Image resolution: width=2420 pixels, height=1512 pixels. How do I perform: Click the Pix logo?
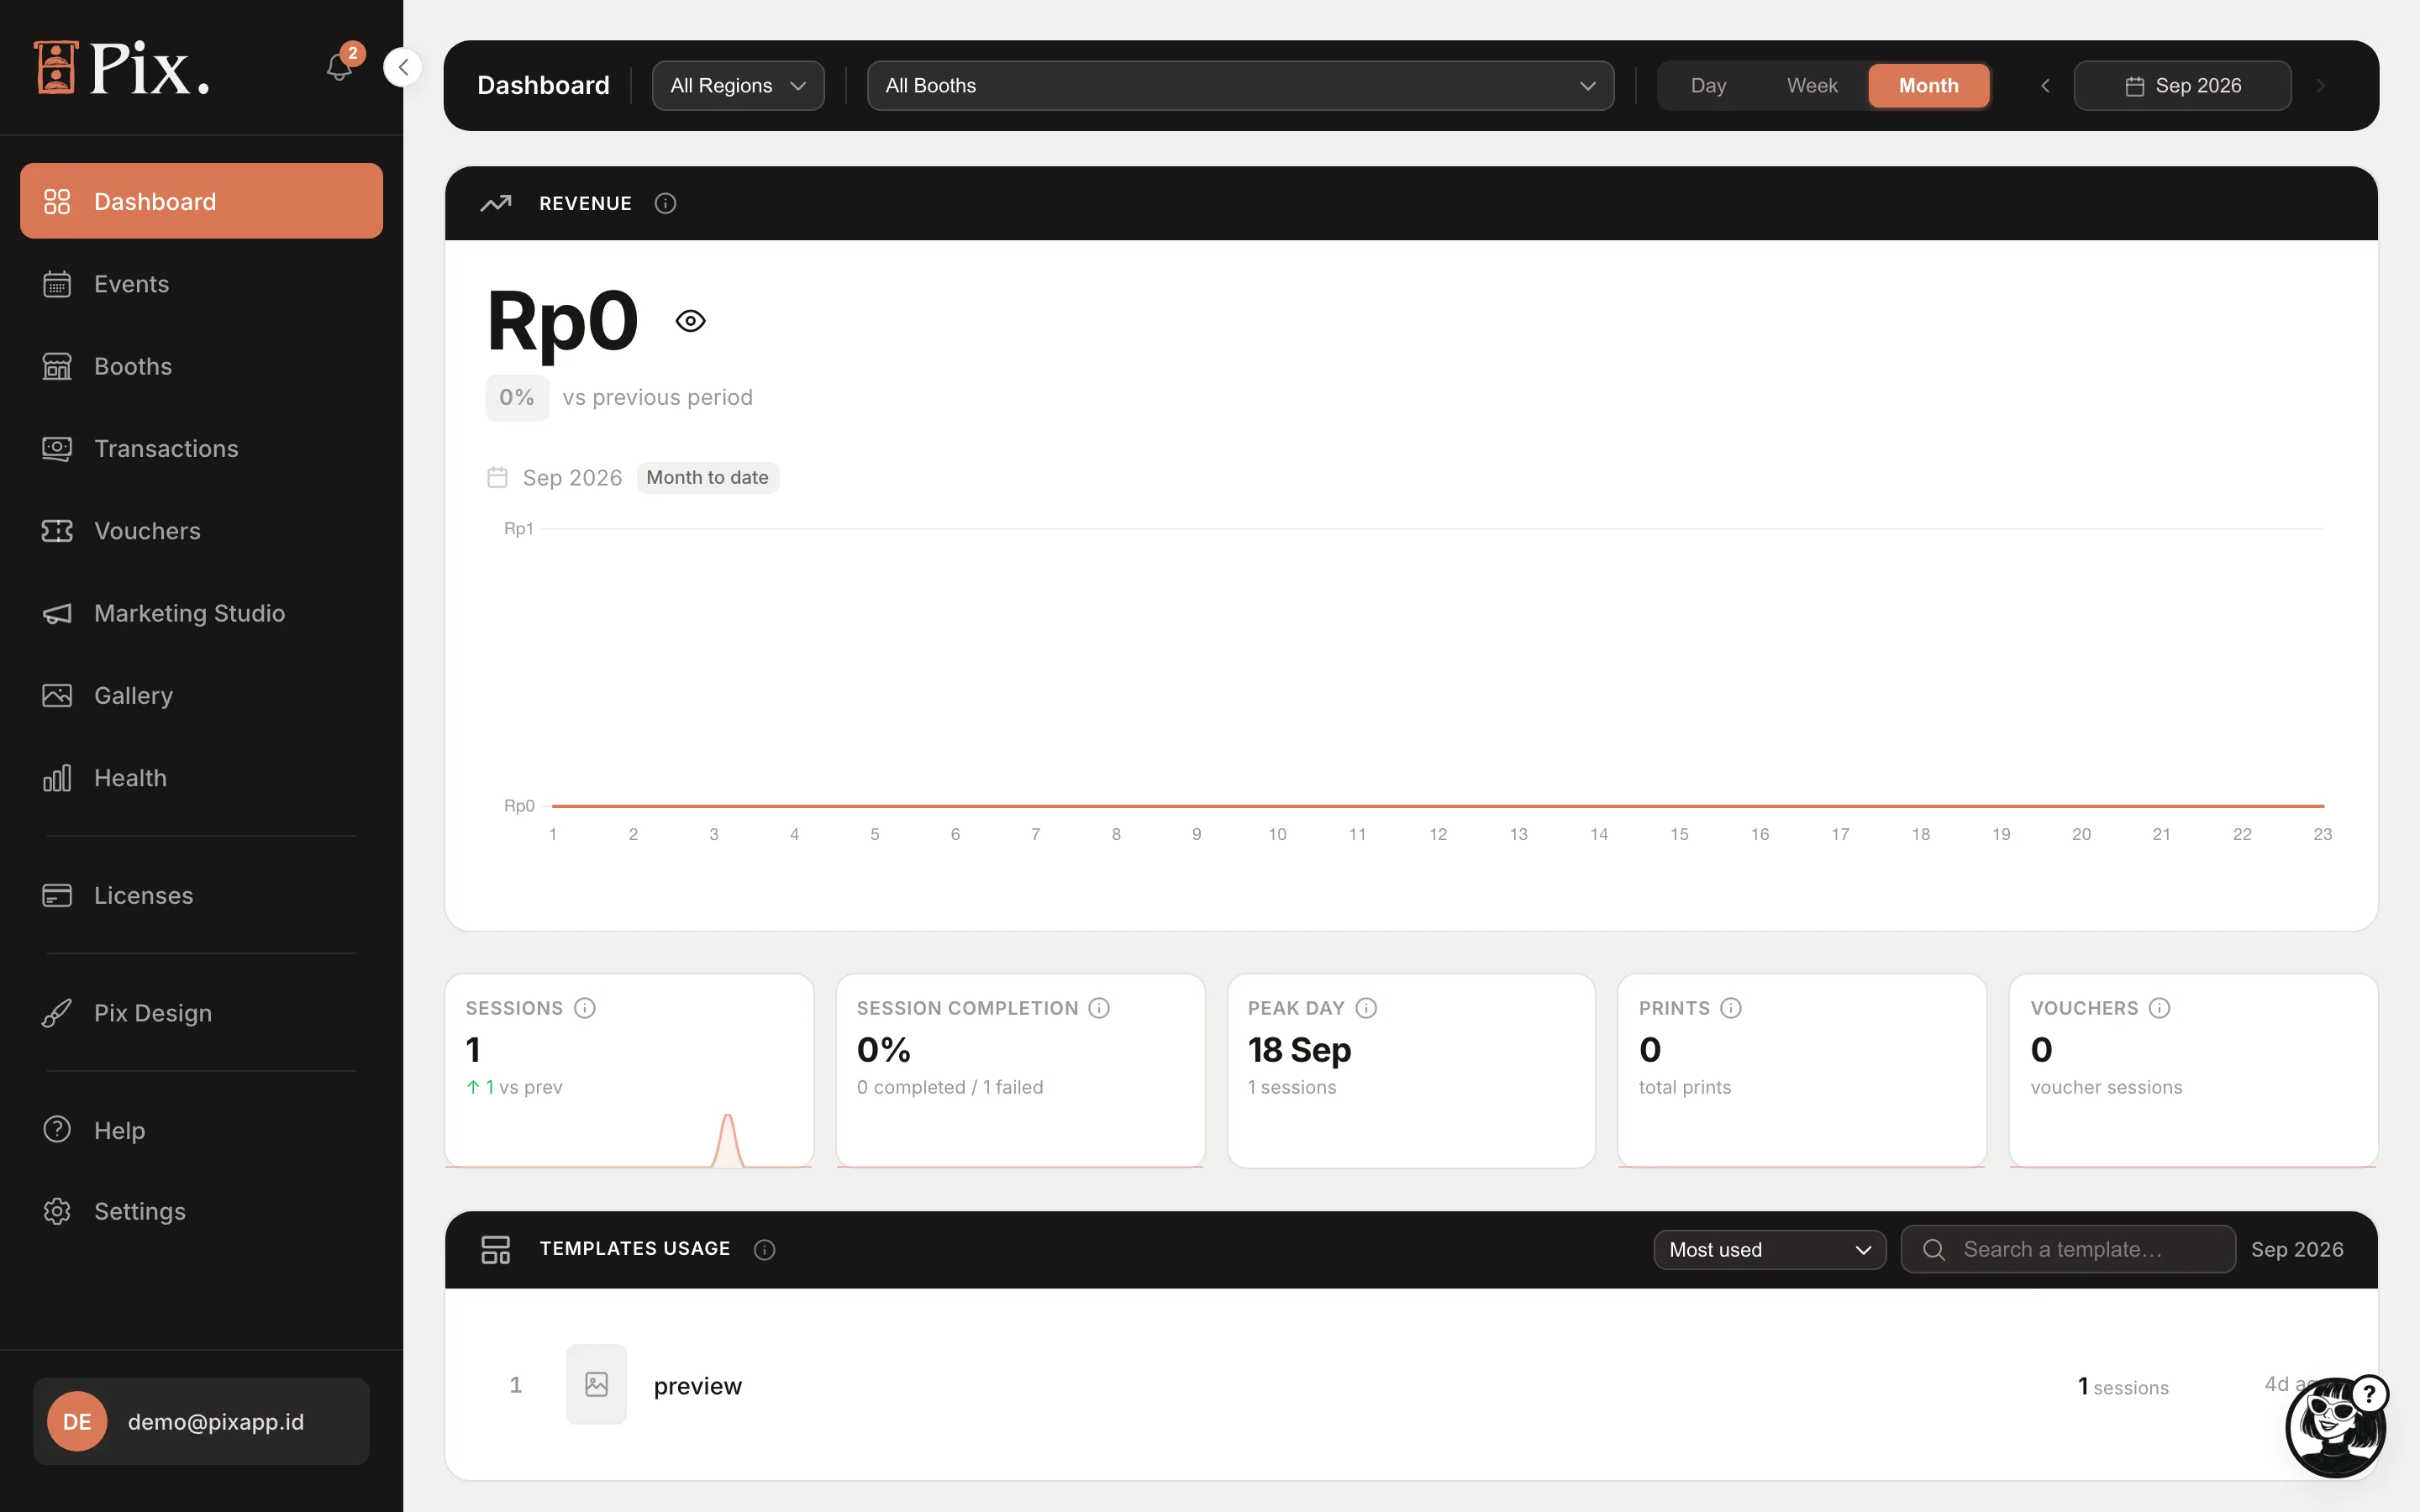click(122, 68)
